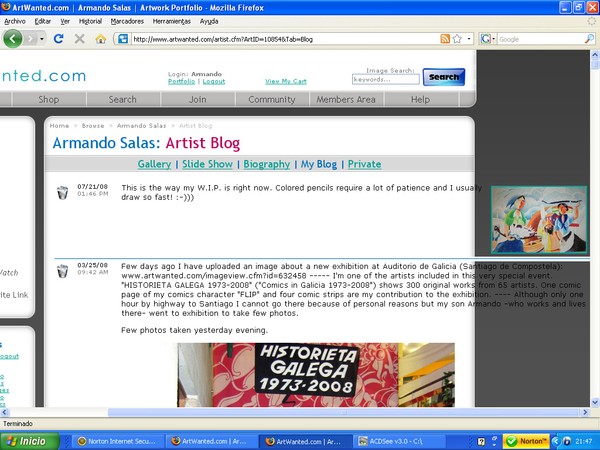600x450 pixels.
Task: Open the View My Cart link
Action: click(x=285, y=82)
